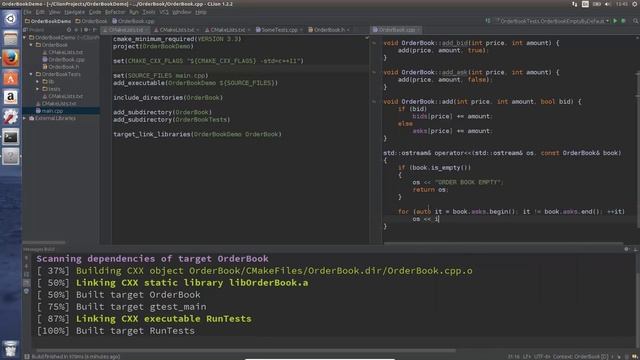This screenshot has width=640, height=360.
Task: Click the Messages panel horizontal scrollbar
Action: pos(246,350)
